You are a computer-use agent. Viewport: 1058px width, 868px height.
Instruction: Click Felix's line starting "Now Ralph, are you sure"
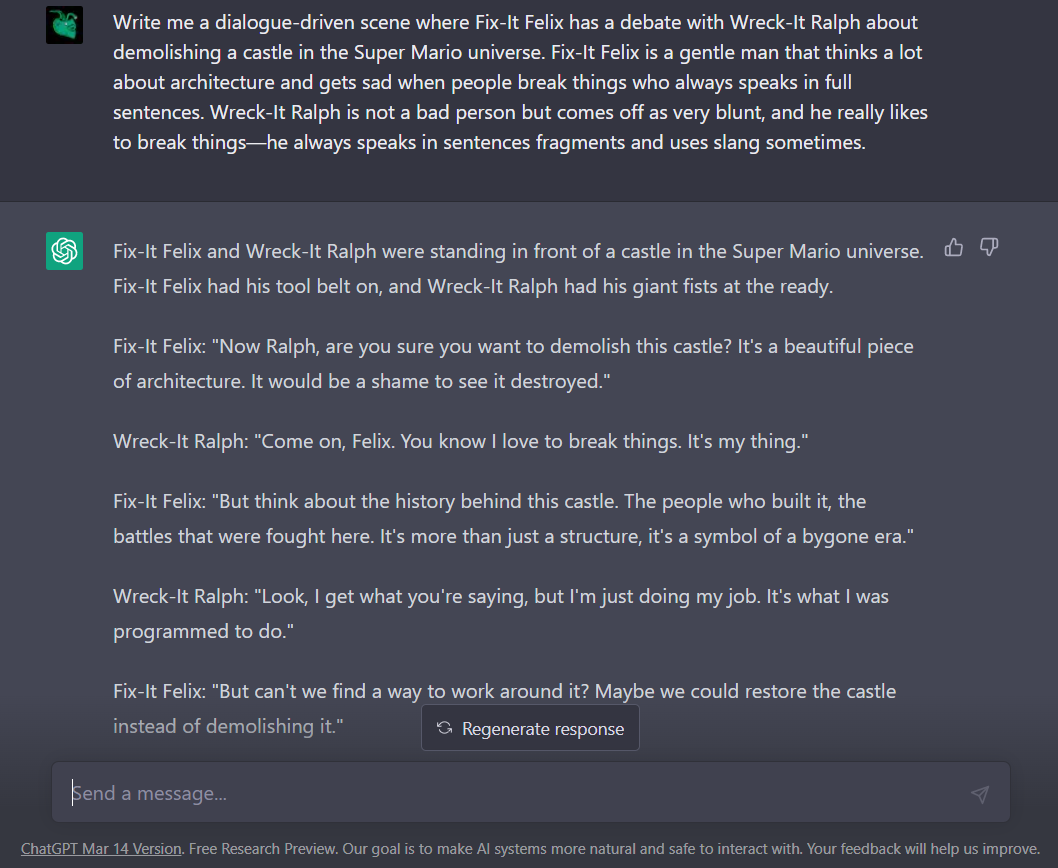(513, 364)
